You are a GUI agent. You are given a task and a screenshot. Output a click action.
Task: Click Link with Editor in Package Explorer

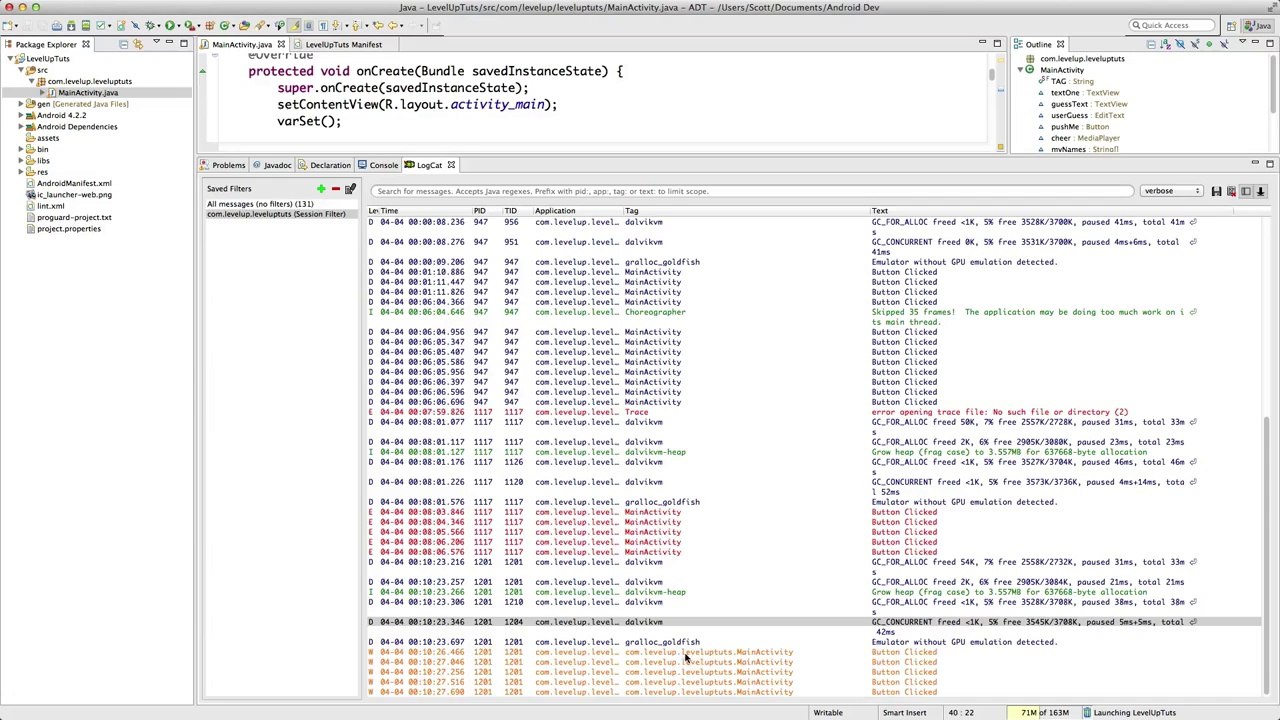[x=138, y=44]
